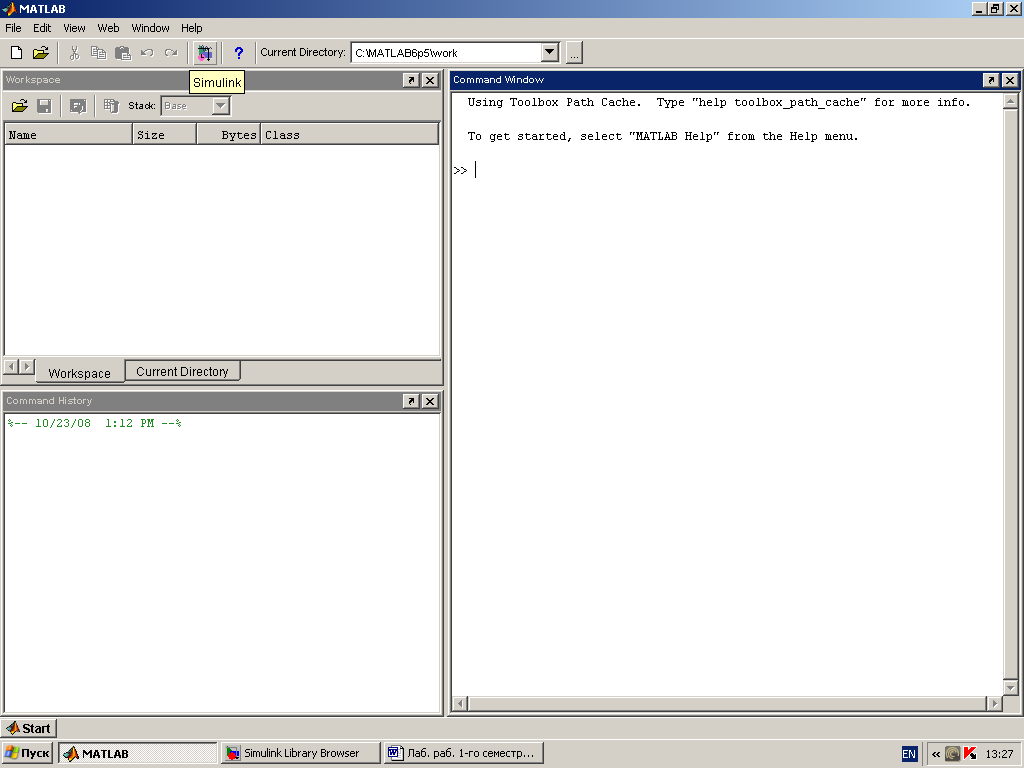
Task: Click the MATLAB Start button
Action: [29, 728]
